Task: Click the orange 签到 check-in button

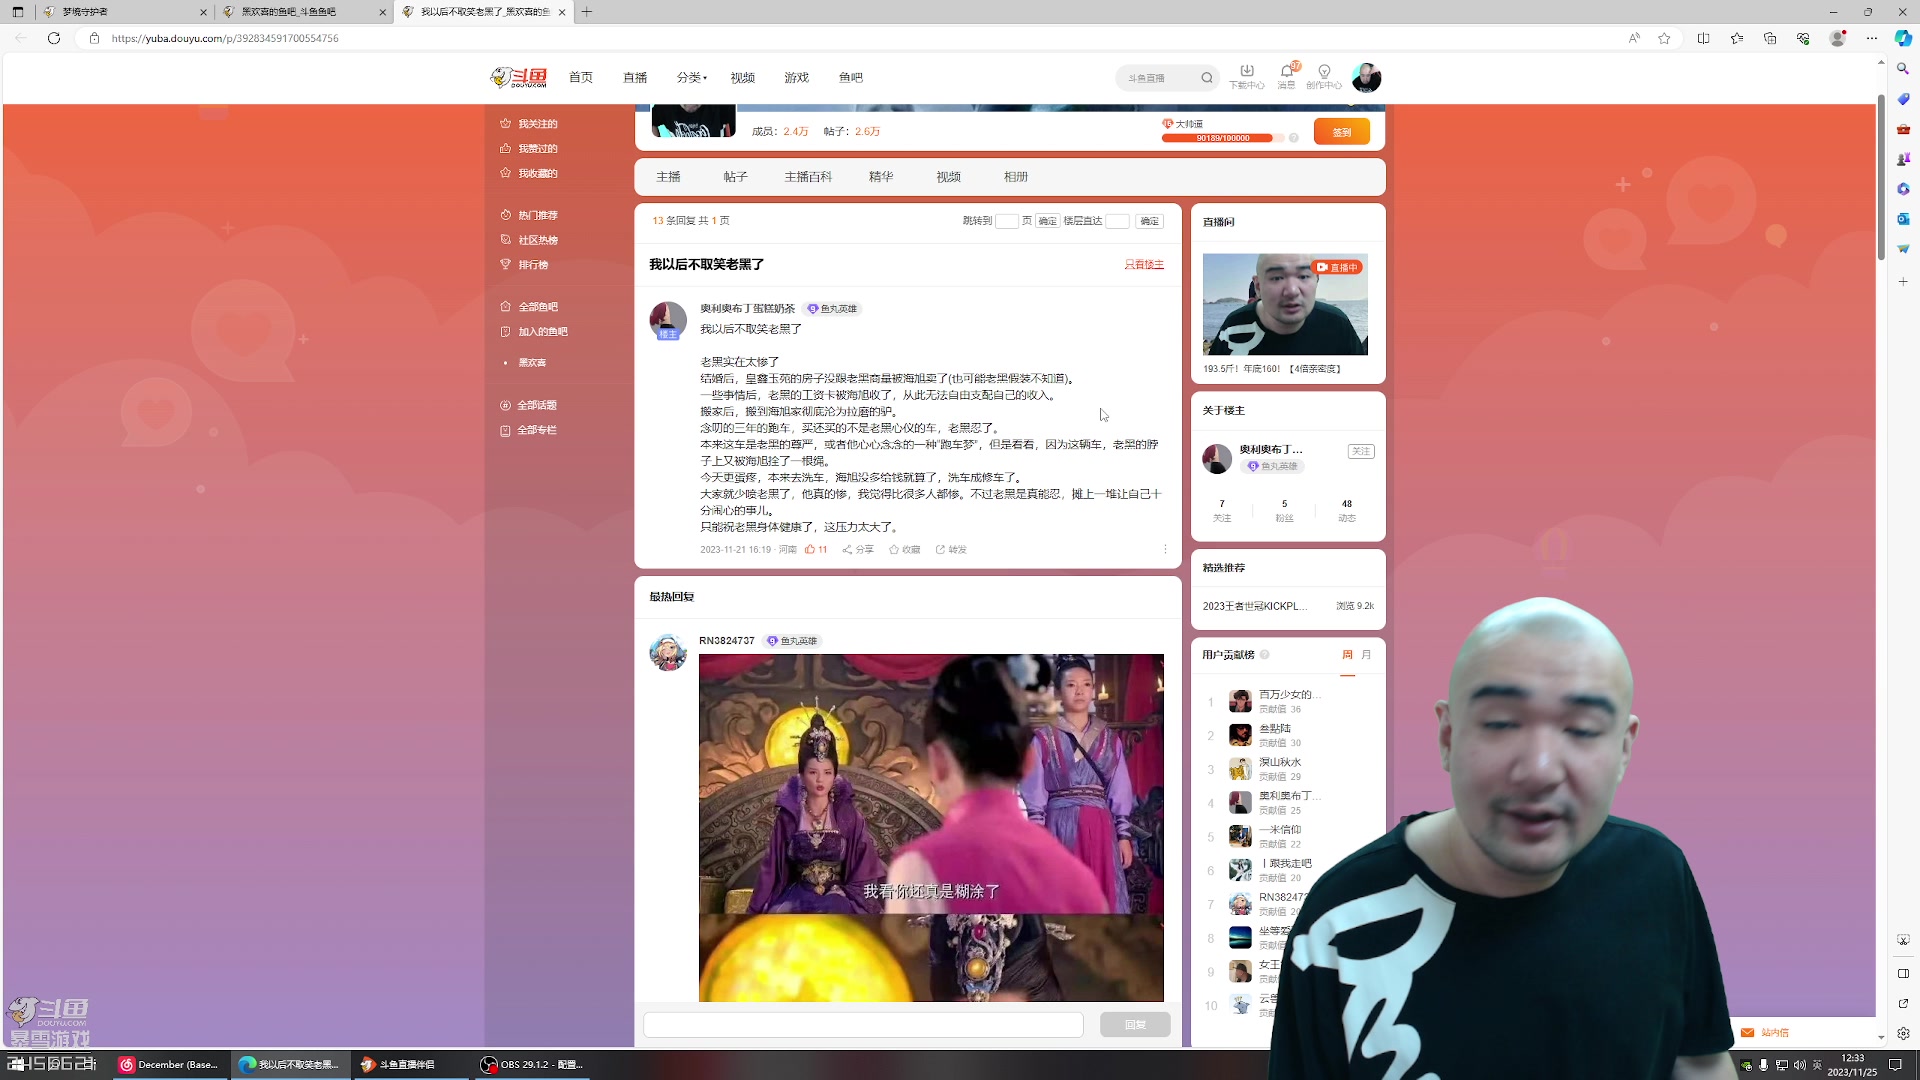Action: point(1342,132)
